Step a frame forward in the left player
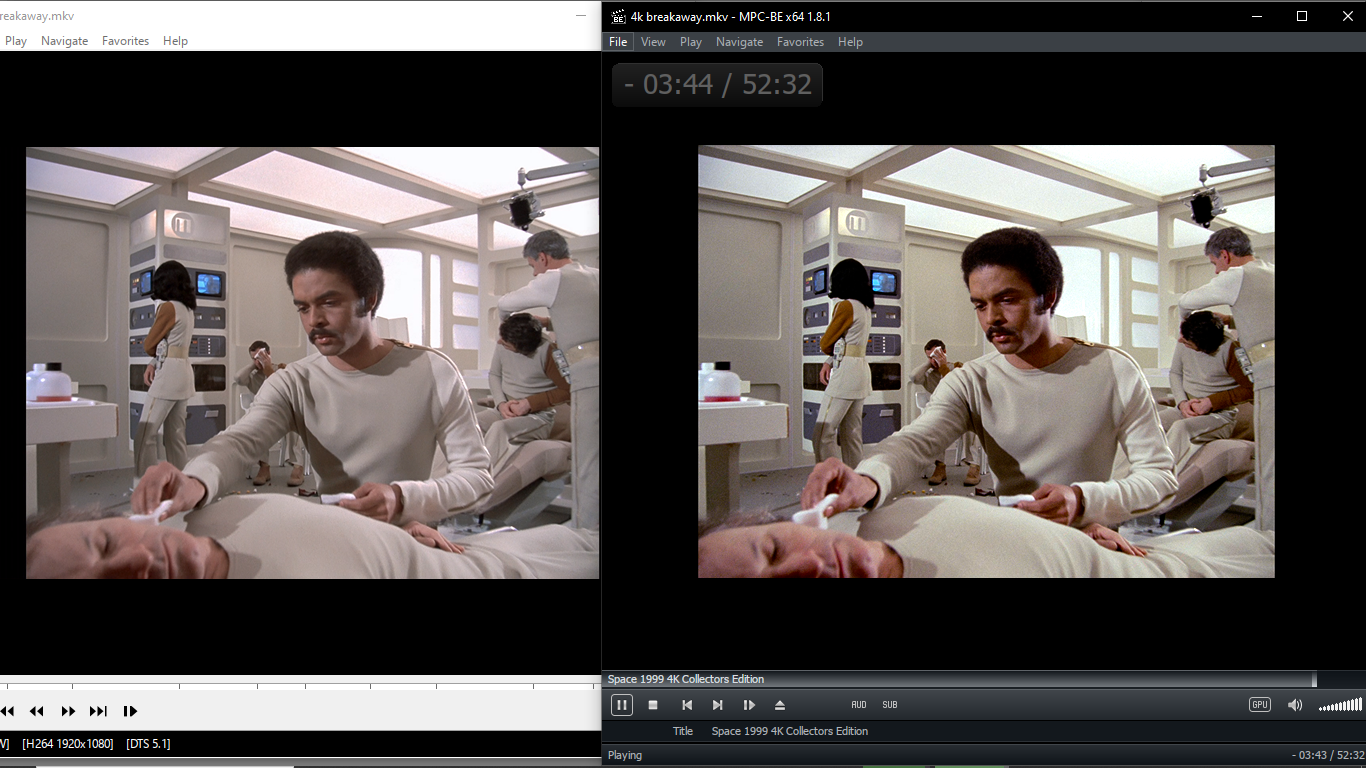This screenshot has width=1366, height=768. coord(130,711)
